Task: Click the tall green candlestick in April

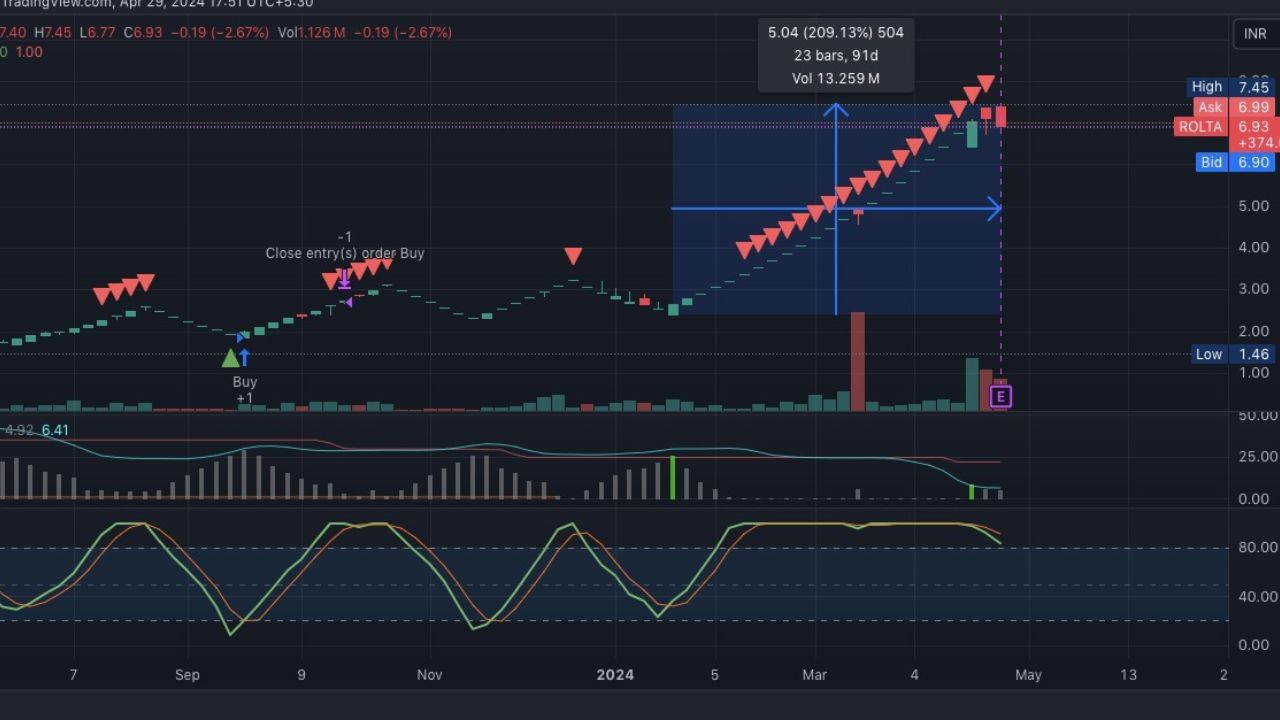Action: click(x=972, y=134)
